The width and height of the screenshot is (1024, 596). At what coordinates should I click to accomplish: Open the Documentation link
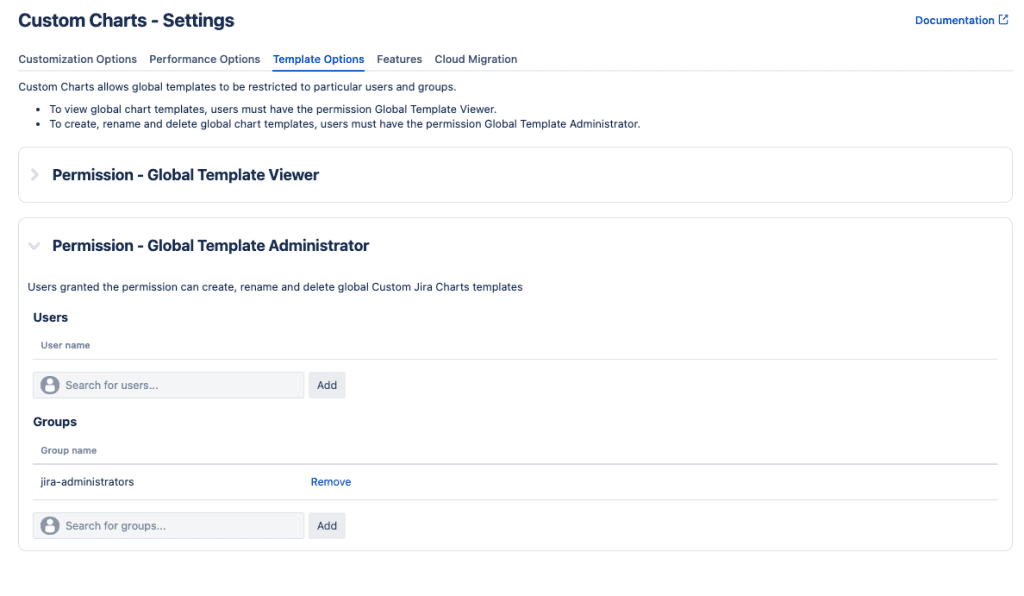click(x=954, y=20)
